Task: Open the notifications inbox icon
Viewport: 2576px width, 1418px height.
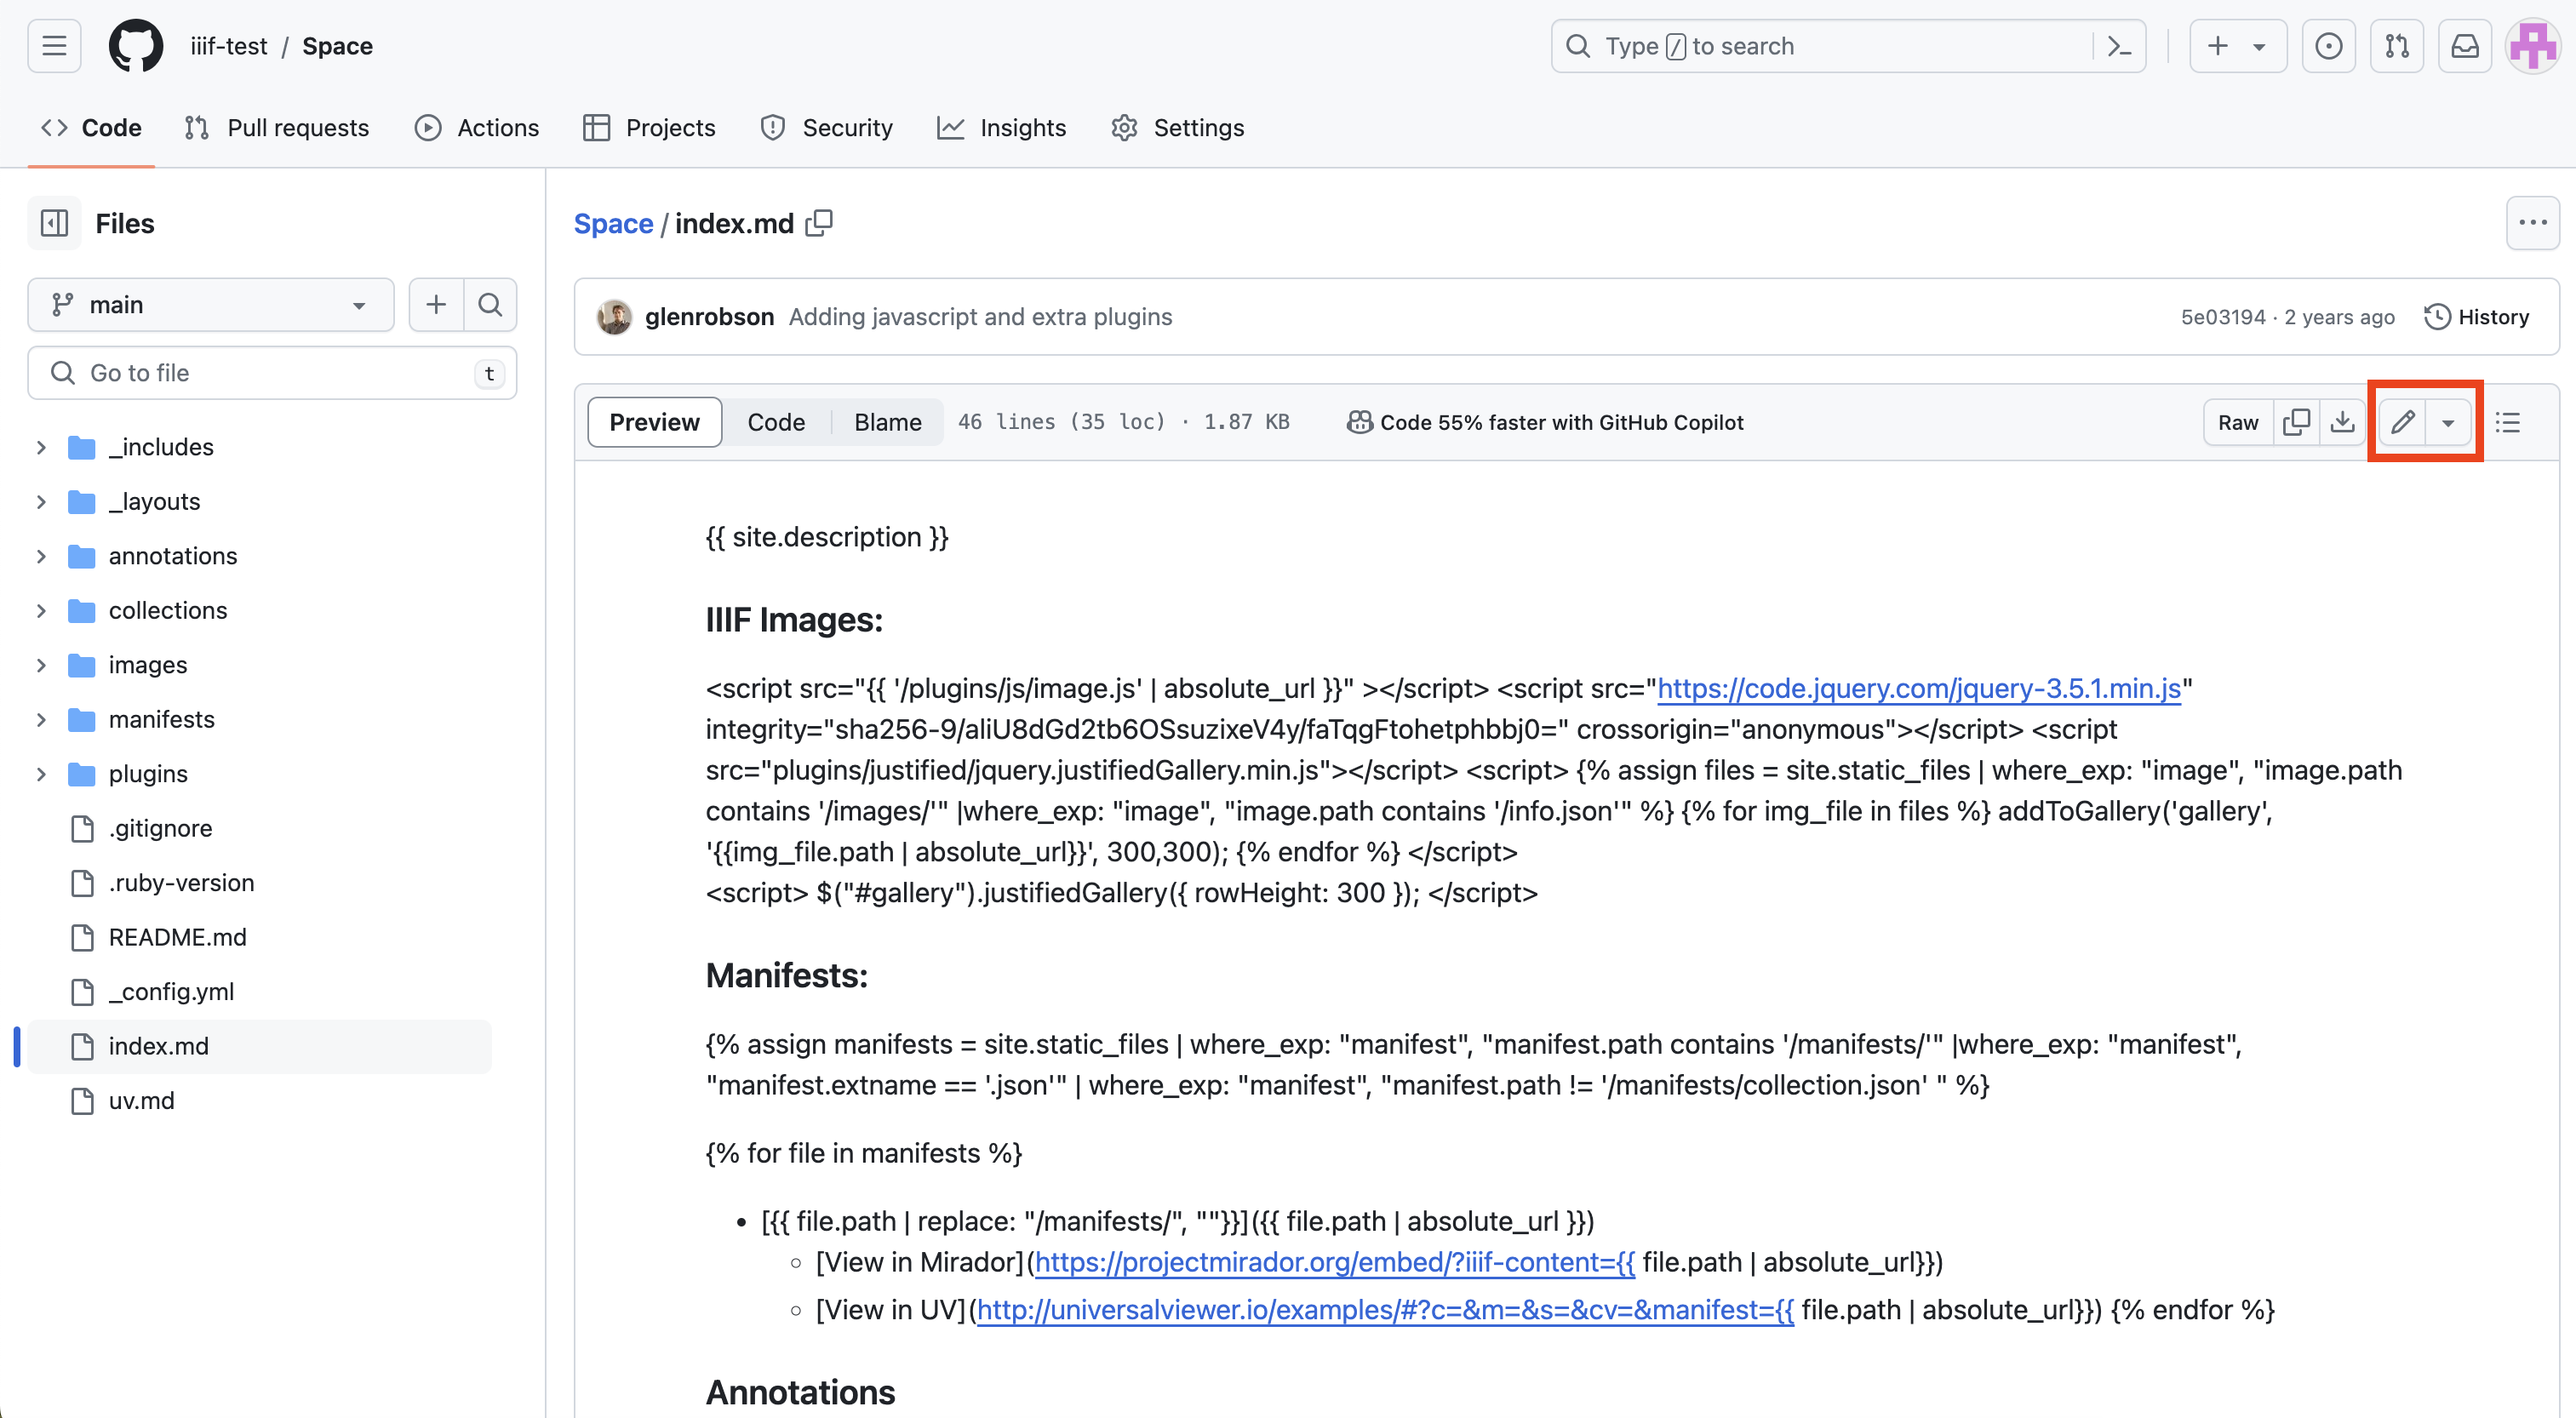Action: [2465, 46]
